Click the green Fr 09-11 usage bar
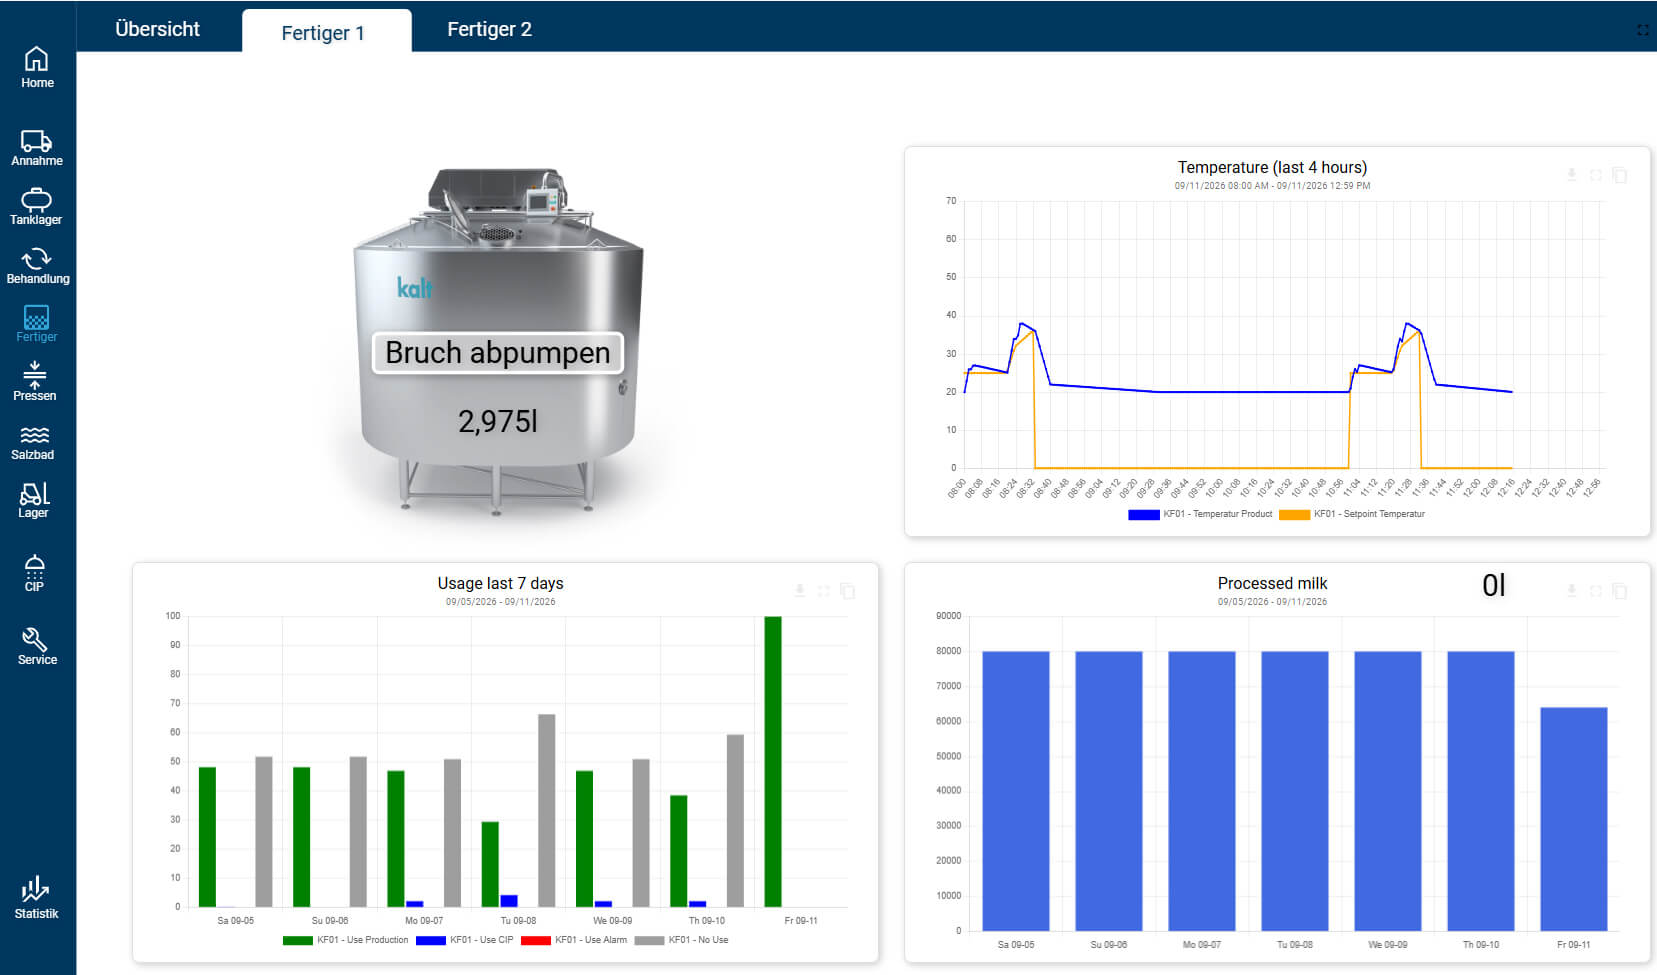 (773, 762)
